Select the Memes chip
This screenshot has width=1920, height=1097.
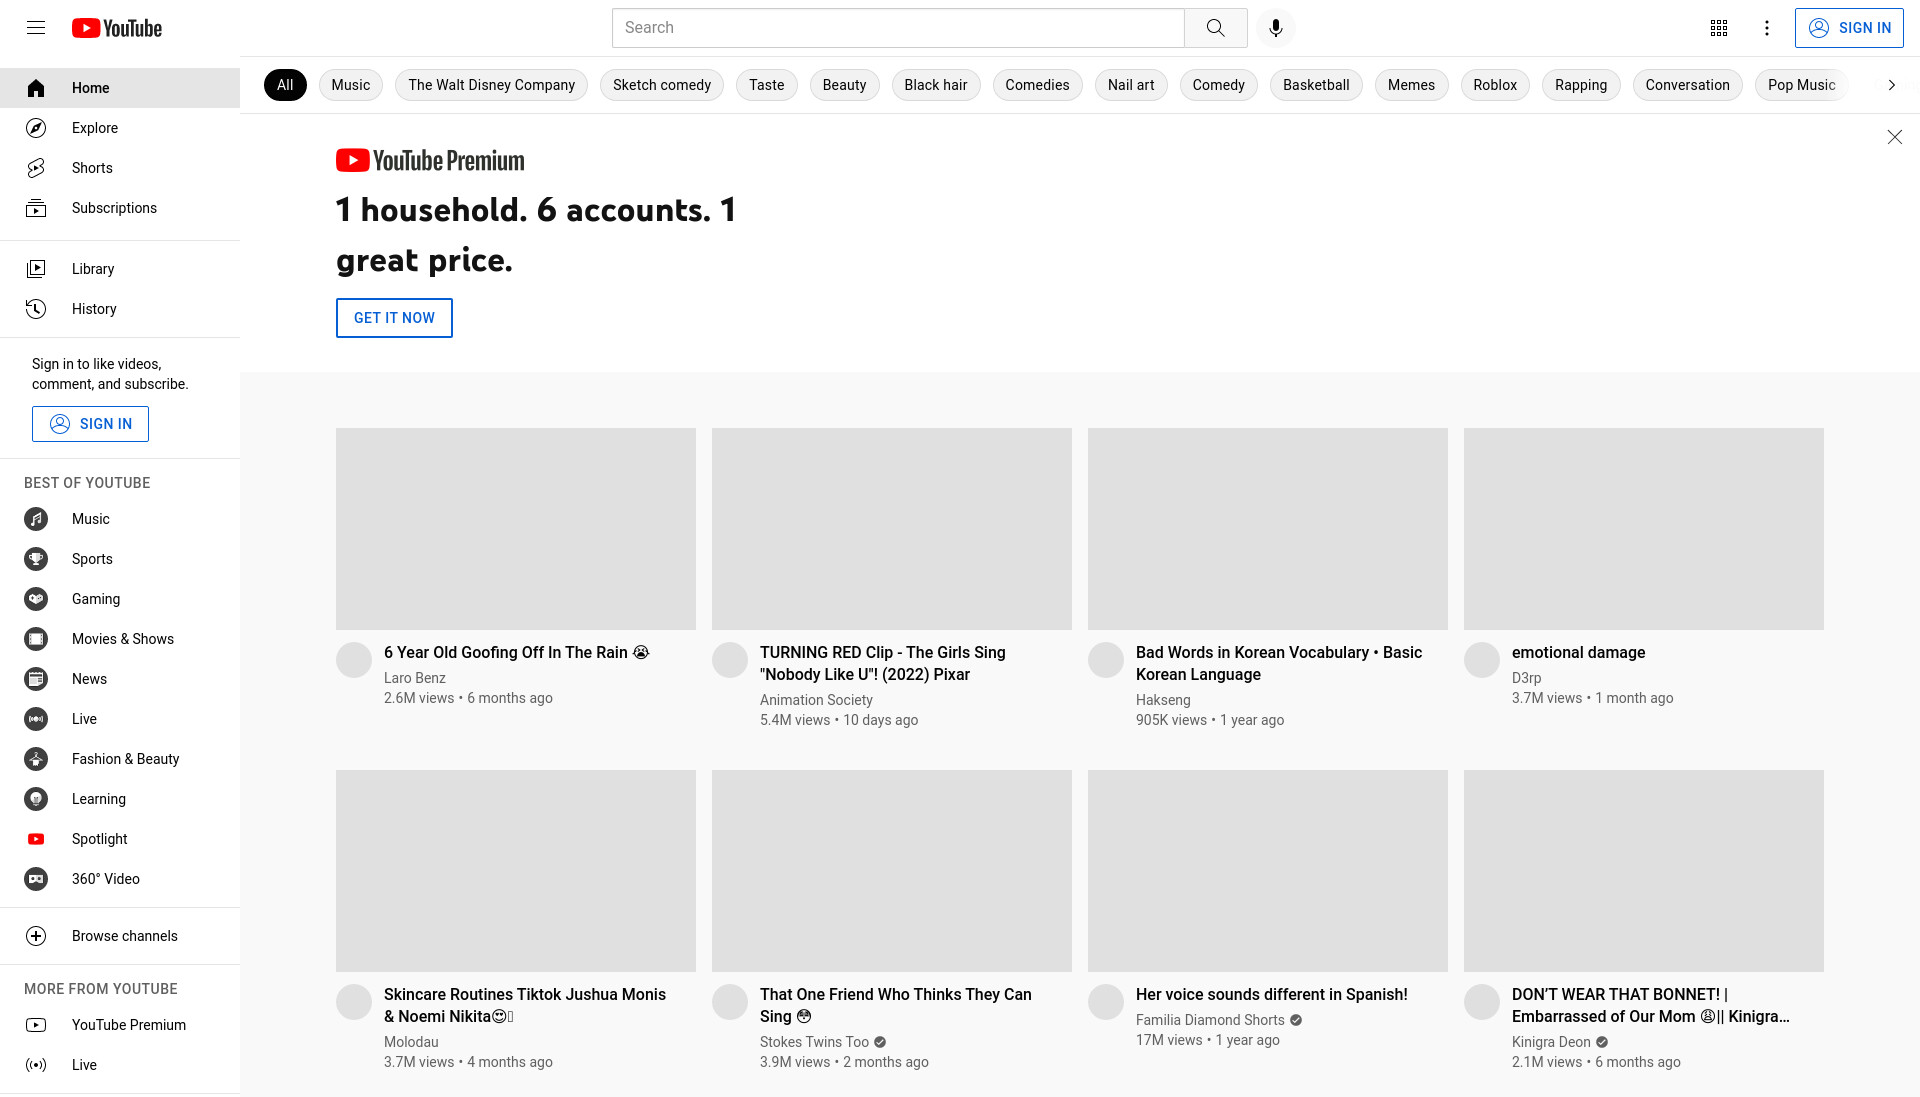pyautogui.click(x=1411, y=85)
